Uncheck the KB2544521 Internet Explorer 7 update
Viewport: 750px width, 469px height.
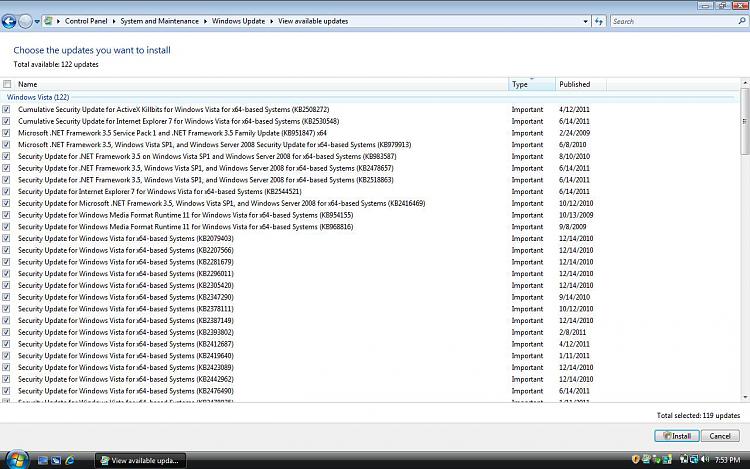pos(6,192)
